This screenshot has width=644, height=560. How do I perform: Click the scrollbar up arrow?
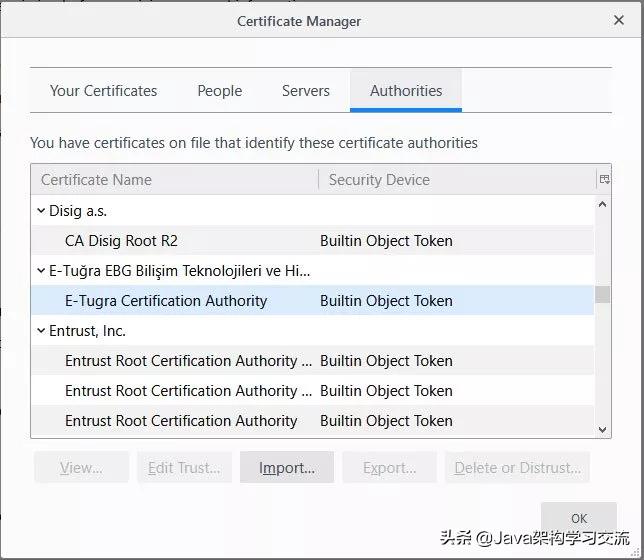(602, 205)
